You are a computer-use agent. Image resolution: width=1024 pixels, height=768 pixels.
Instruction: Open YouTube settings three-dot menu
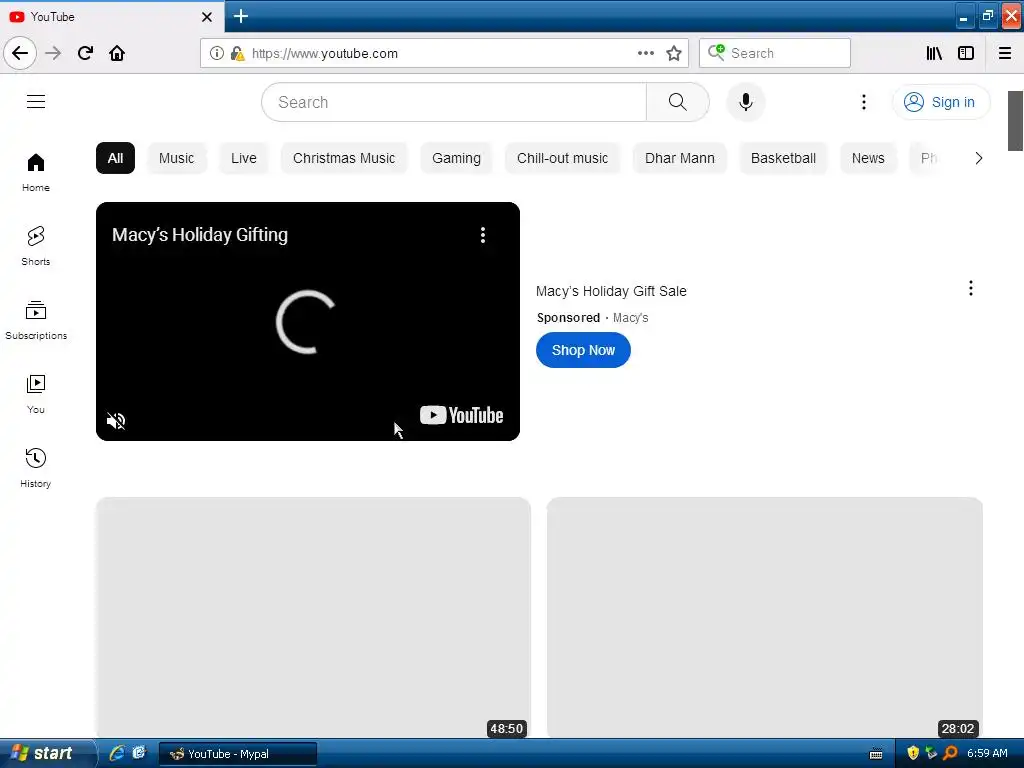[x=863, y=102]
